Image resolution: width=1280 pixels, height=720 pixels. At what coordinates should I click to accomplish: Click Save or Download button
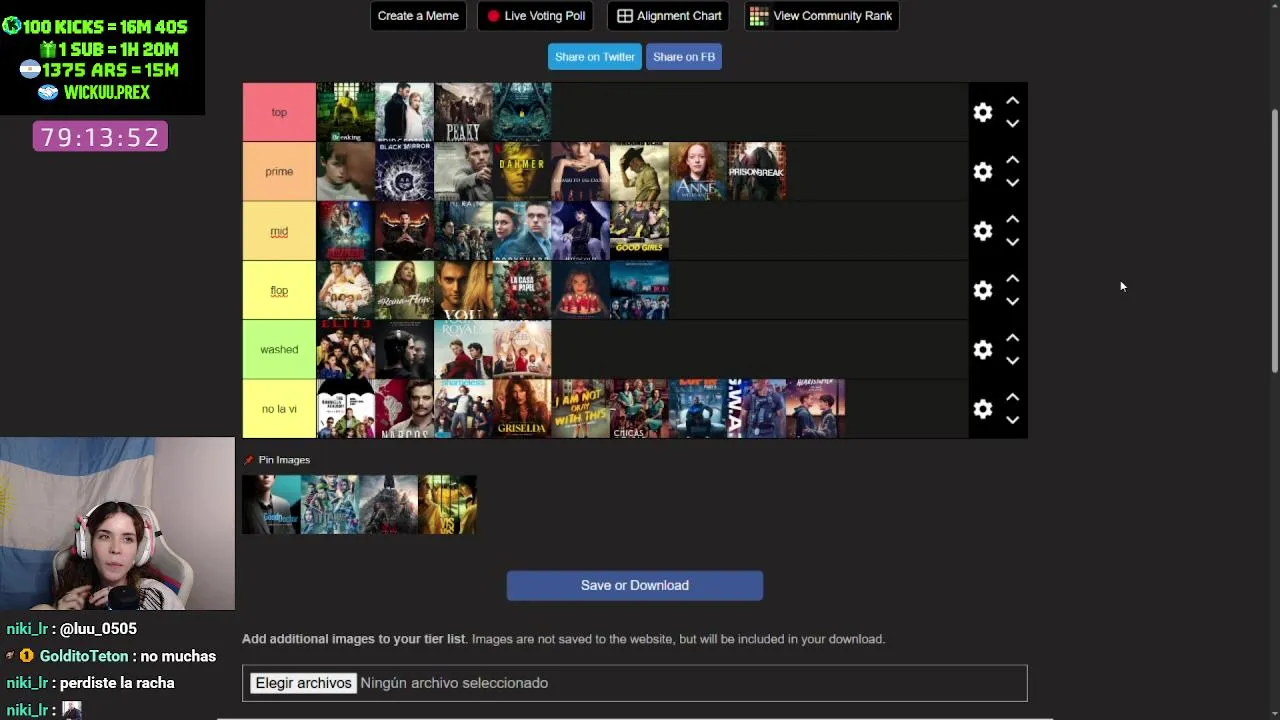click(x=635, y=586)
